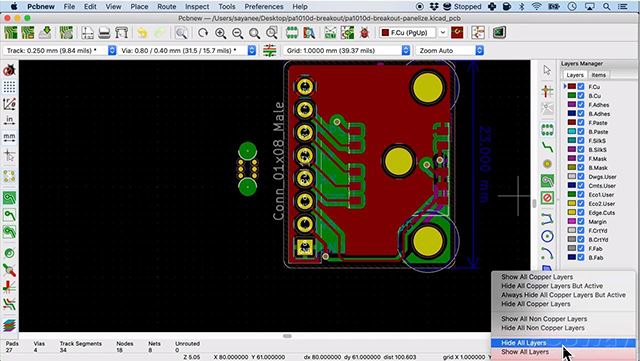Switch to the Items tab
640x361 pixels.
tap(599, 75)
